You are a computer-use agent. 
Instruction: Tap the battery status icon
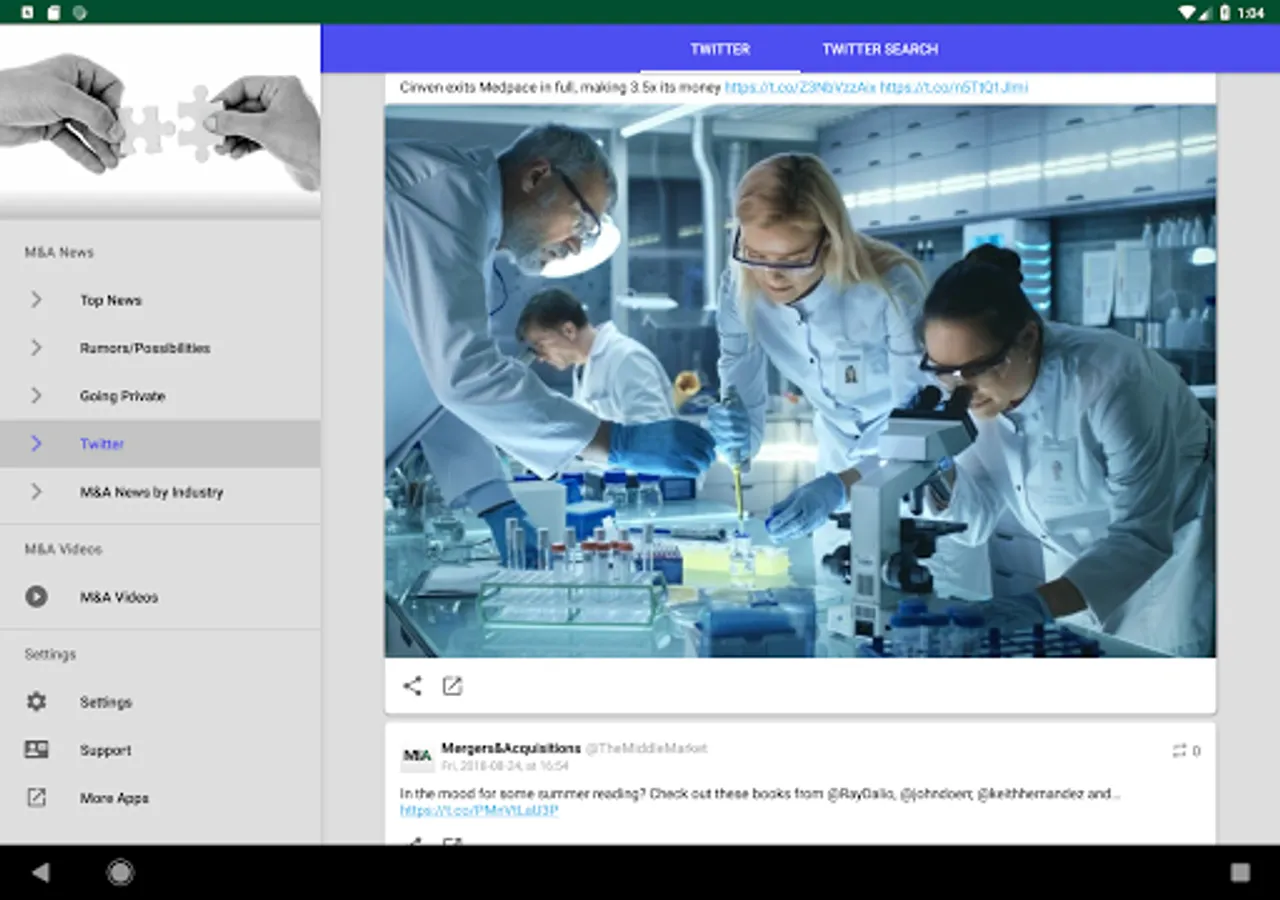coord(1225,12)
